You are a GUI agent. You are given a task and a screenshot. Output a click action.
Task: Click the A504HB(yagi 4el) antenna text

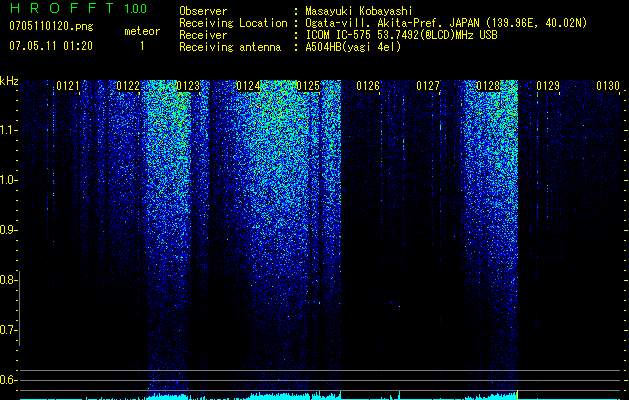[353, 47]
